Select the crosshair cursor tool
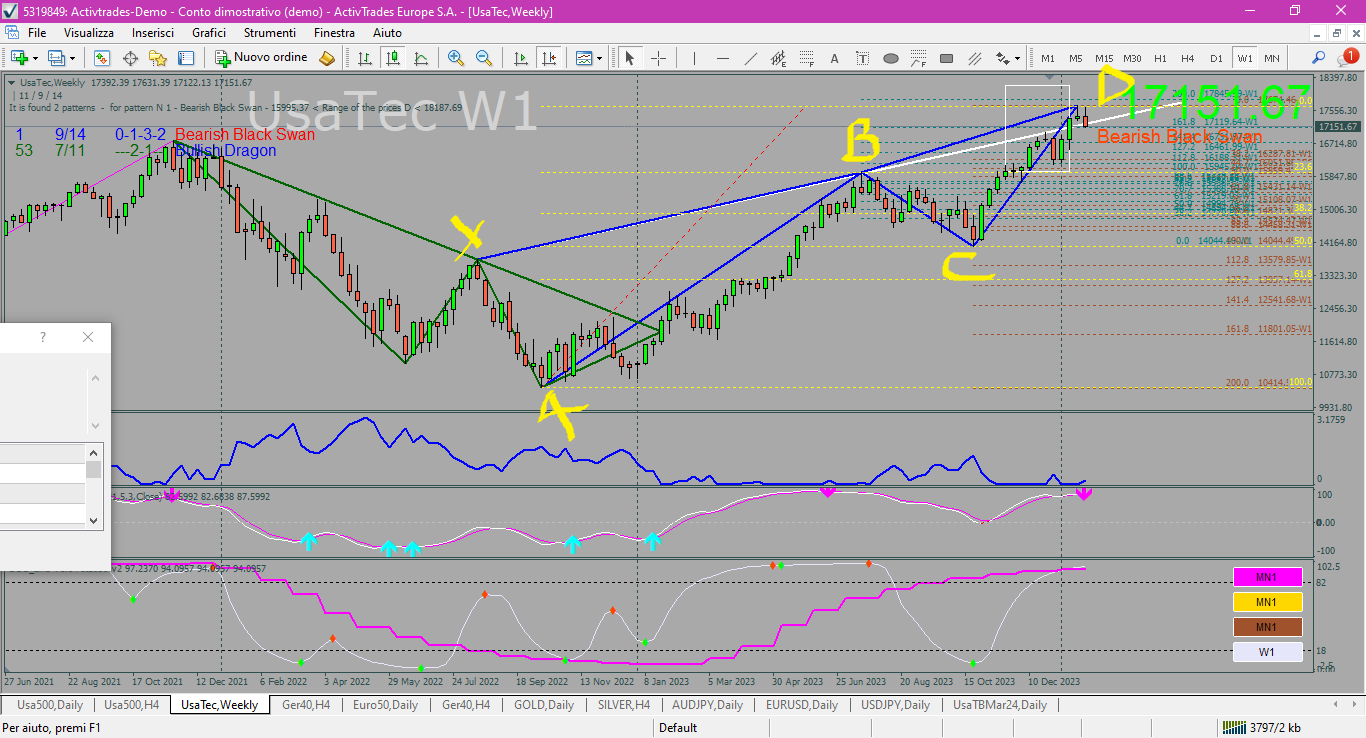This screenshot has height=738, width=1366. click(658, 58)
